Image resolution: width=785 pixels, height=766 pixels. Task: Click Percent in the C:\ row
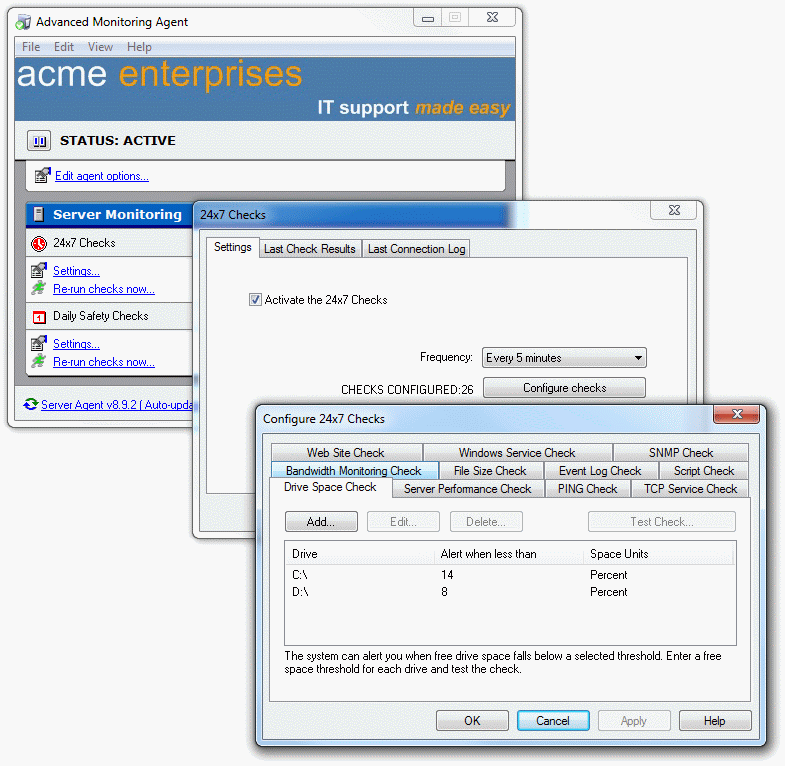608,575
